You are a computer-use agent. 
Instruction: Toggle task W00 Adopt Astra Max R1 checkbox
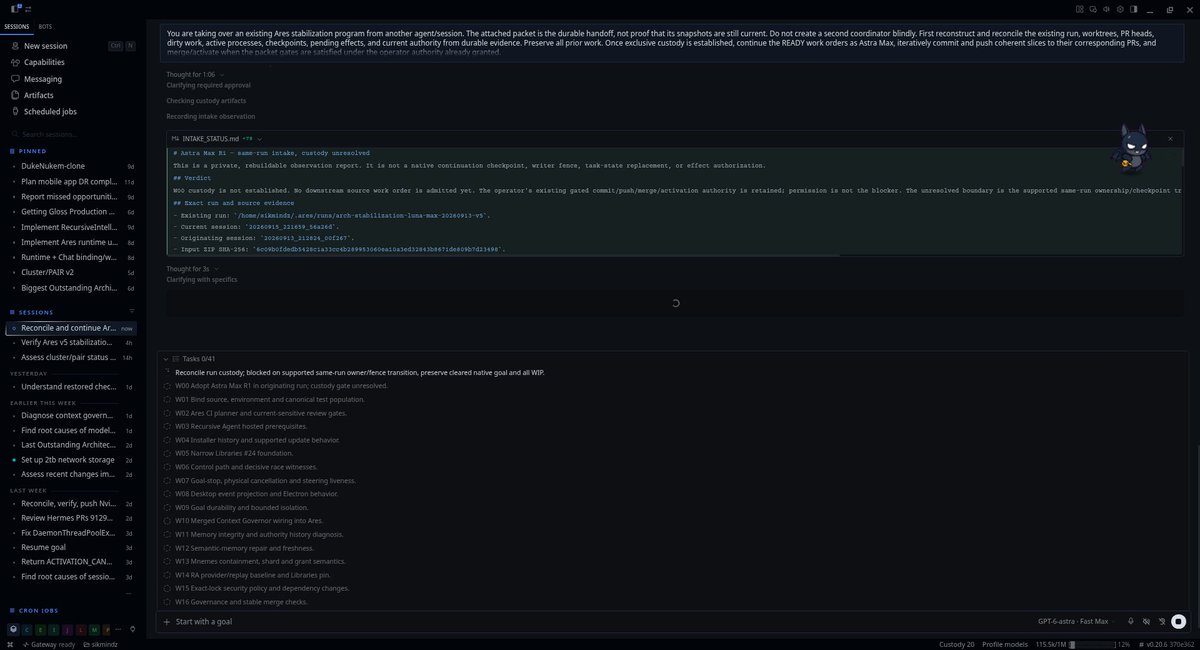coord(167,385)
